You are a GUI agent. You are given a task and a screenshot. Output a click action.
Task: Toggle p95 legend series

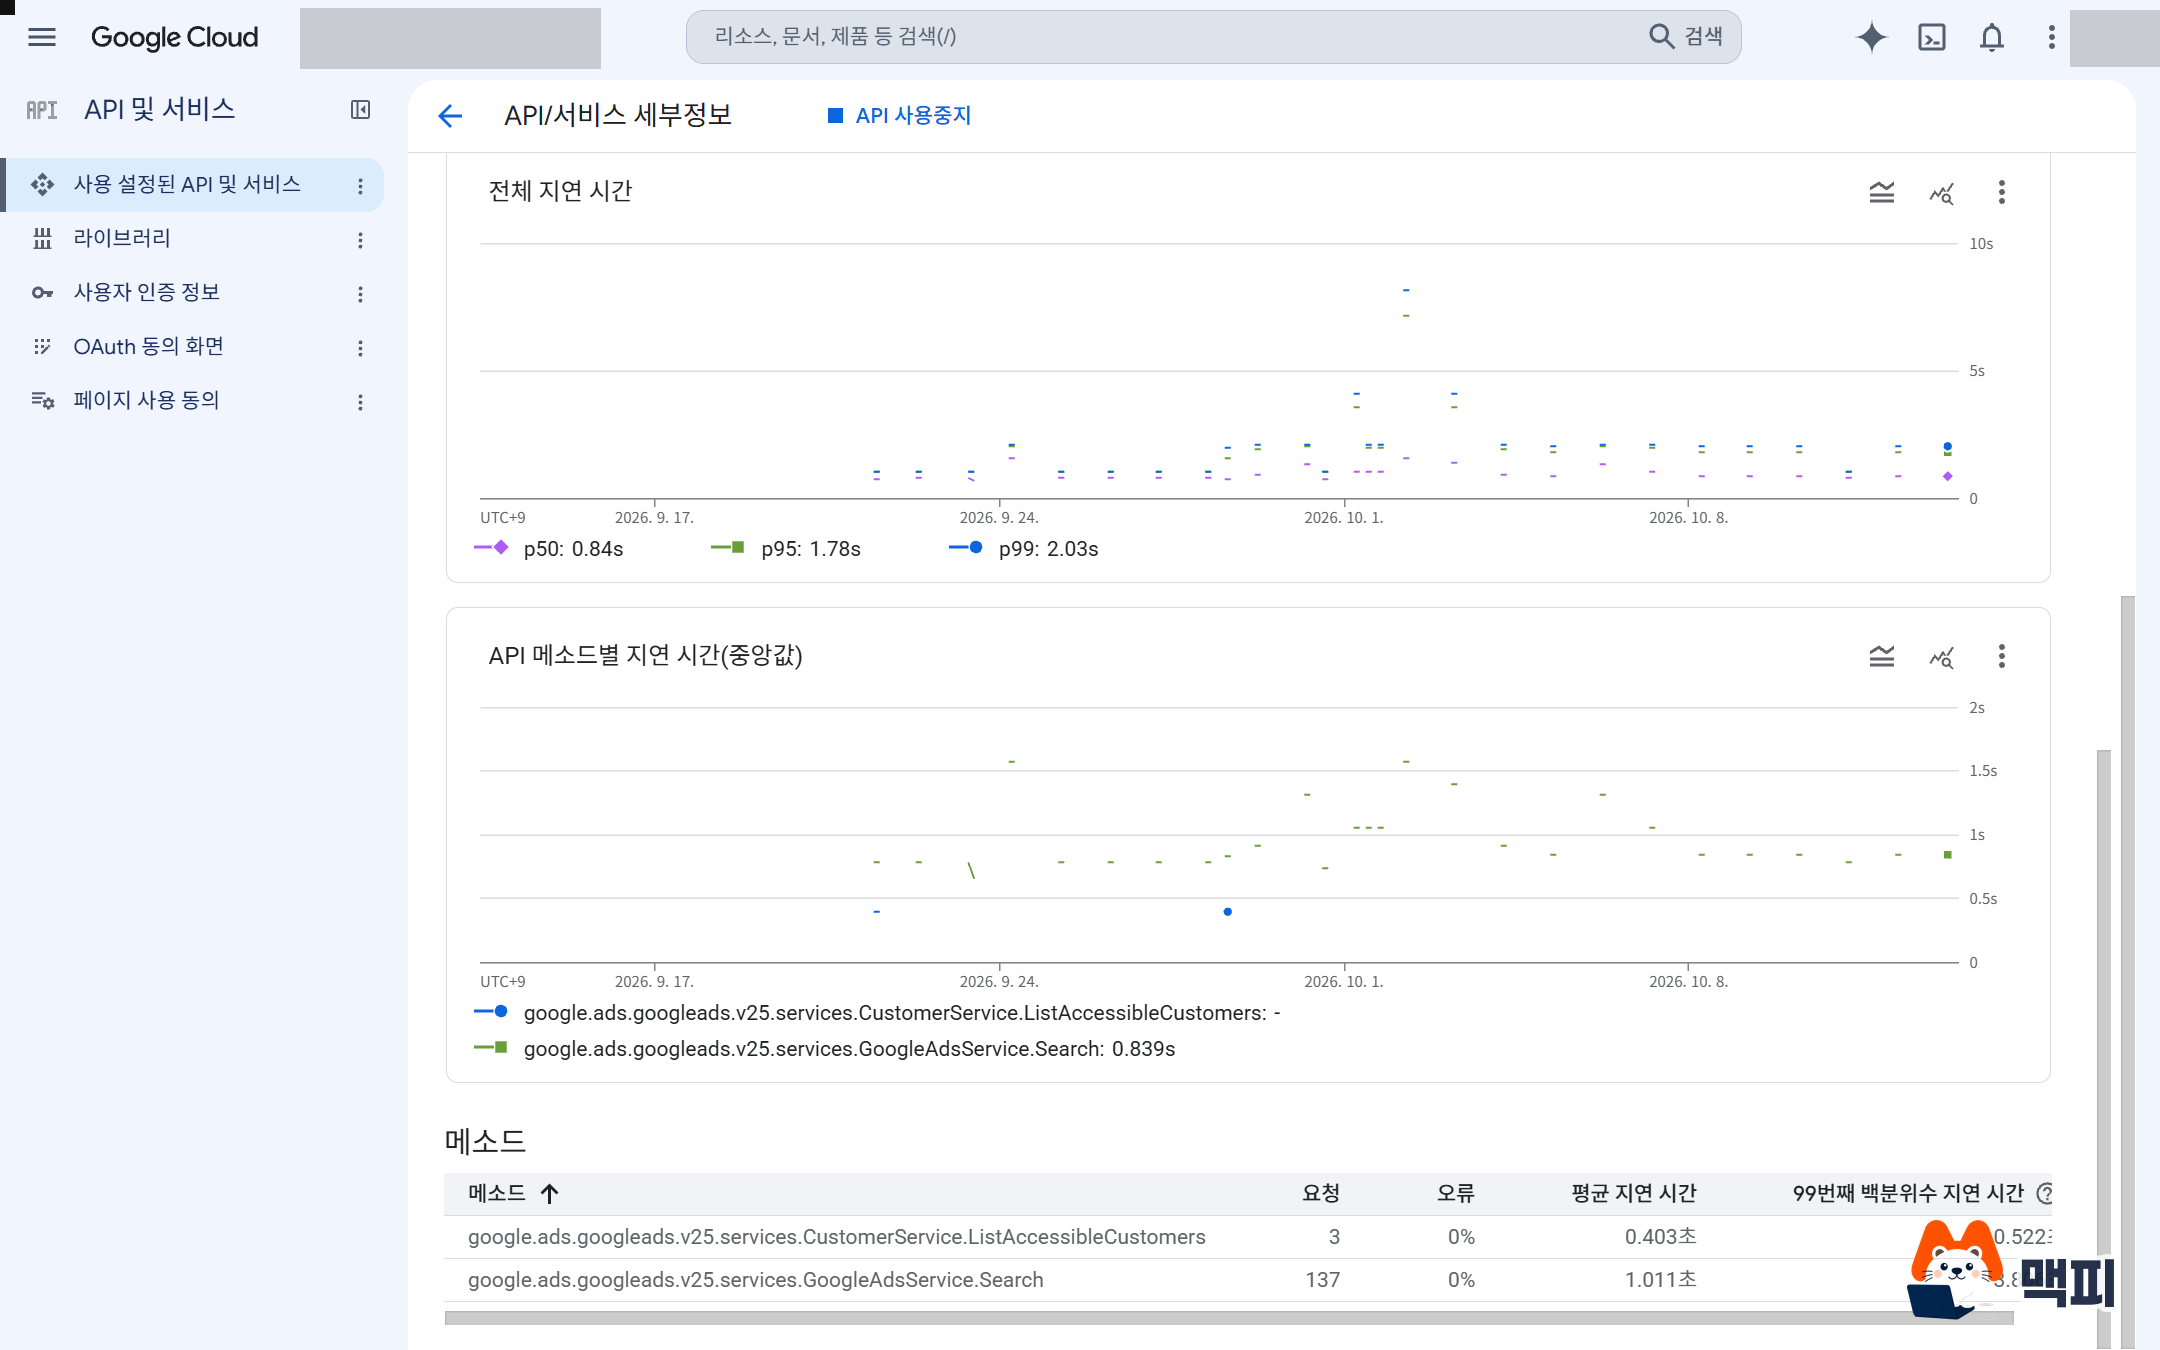(x=786, y=549)
